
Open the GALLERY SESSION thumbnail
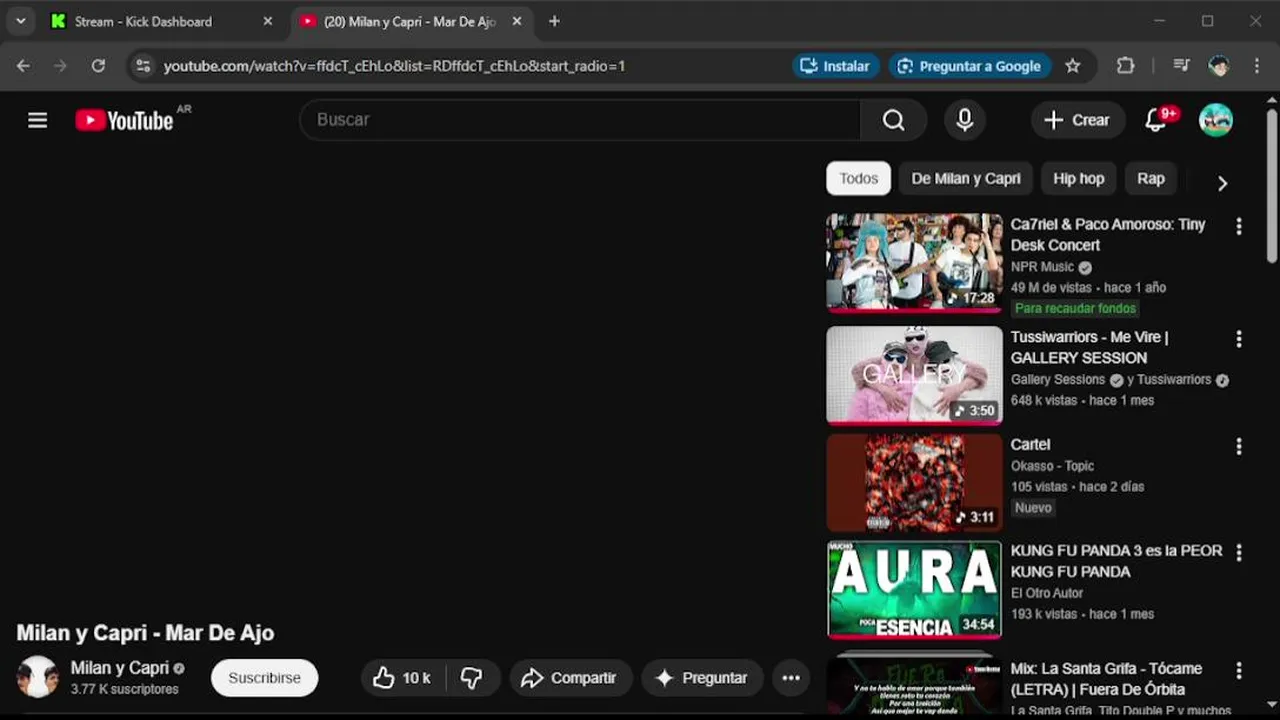coord(914,375)
